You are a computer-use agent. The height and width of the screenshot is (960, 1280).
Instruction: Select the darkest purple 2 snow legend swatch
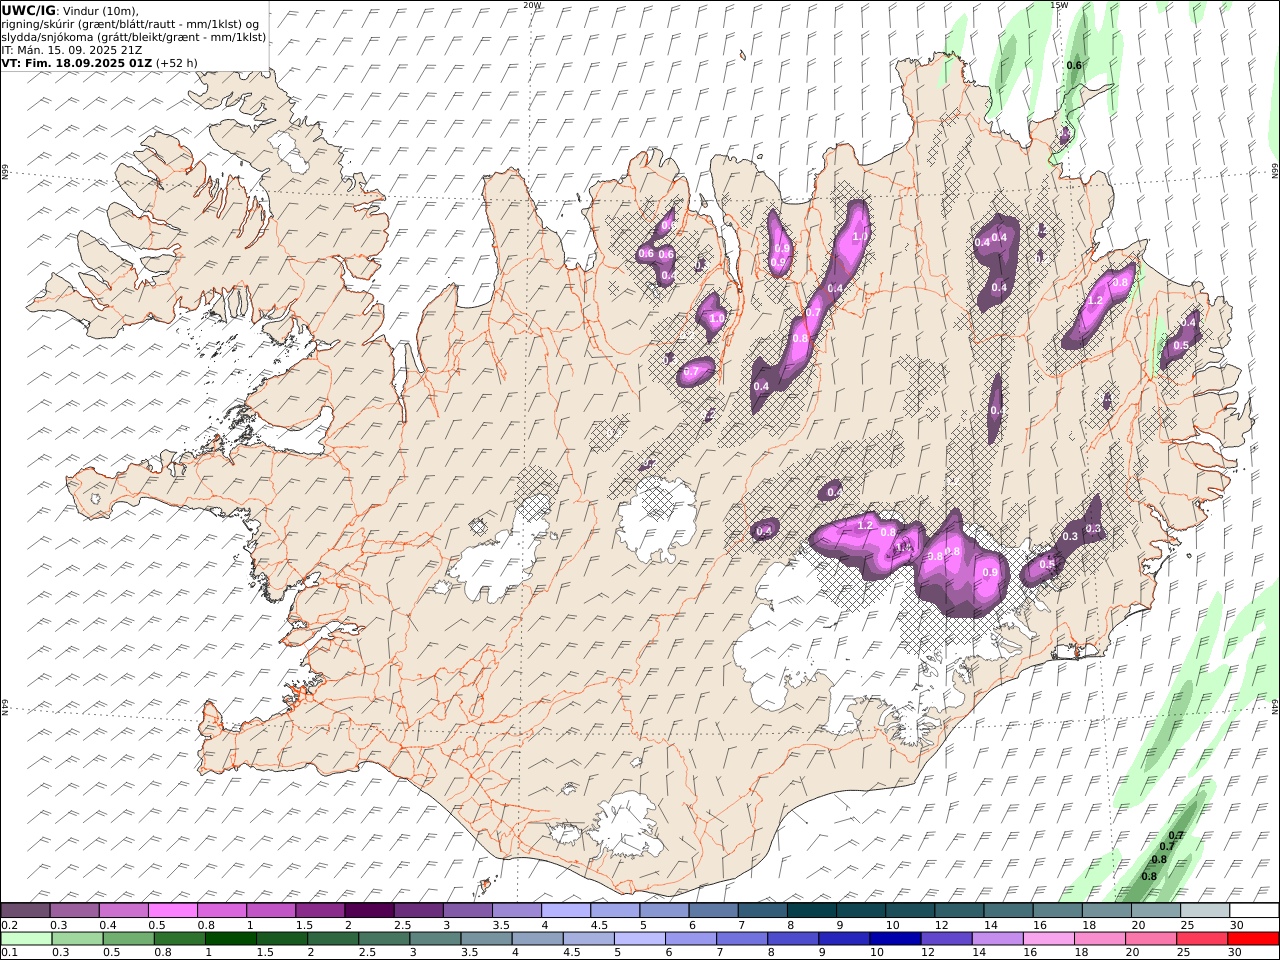click(369, 911)
